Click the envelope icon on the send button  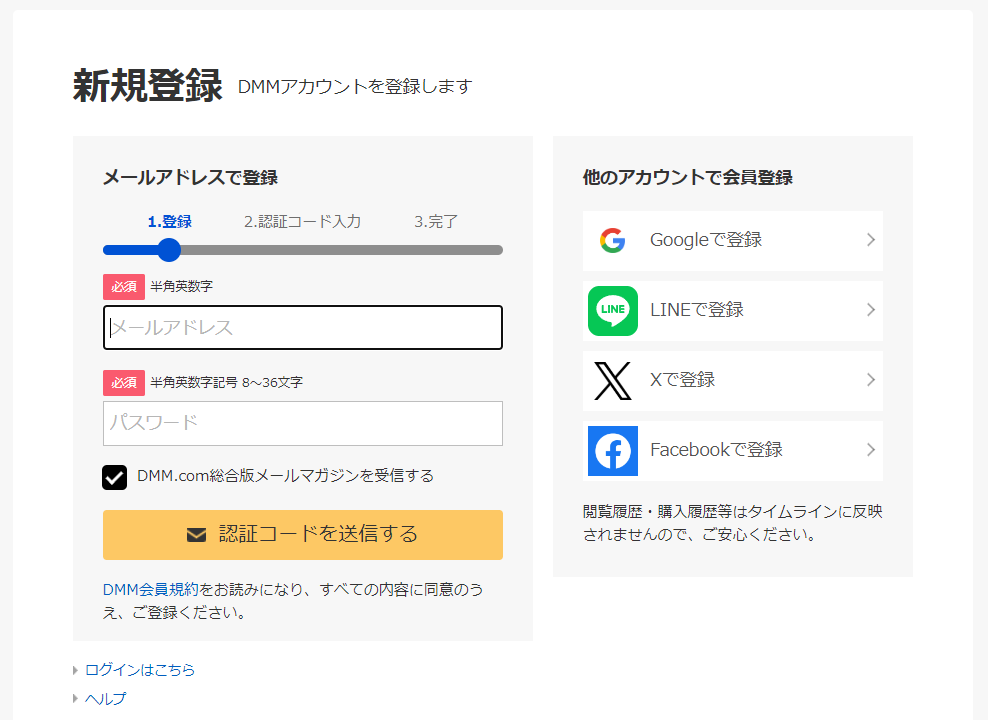[x=197, y=535]
